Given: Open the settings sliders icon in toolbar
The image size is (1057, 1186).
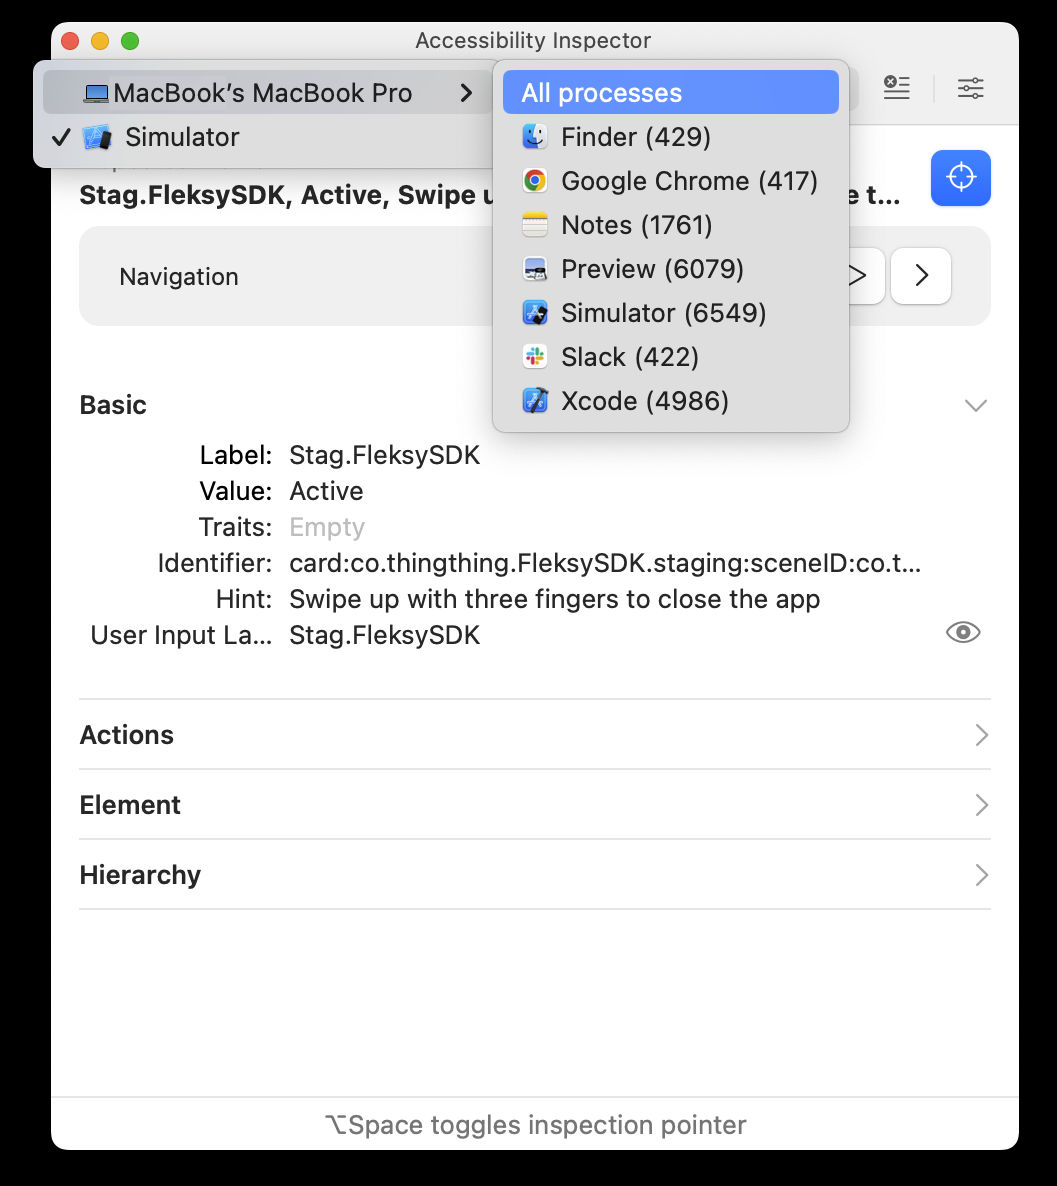Looking at the screenshot, I should tap(970, 88).
